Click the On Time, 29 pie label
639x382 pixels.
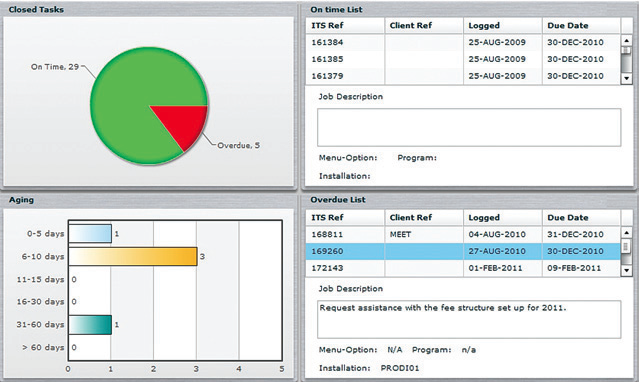click(x=55, y=67)
